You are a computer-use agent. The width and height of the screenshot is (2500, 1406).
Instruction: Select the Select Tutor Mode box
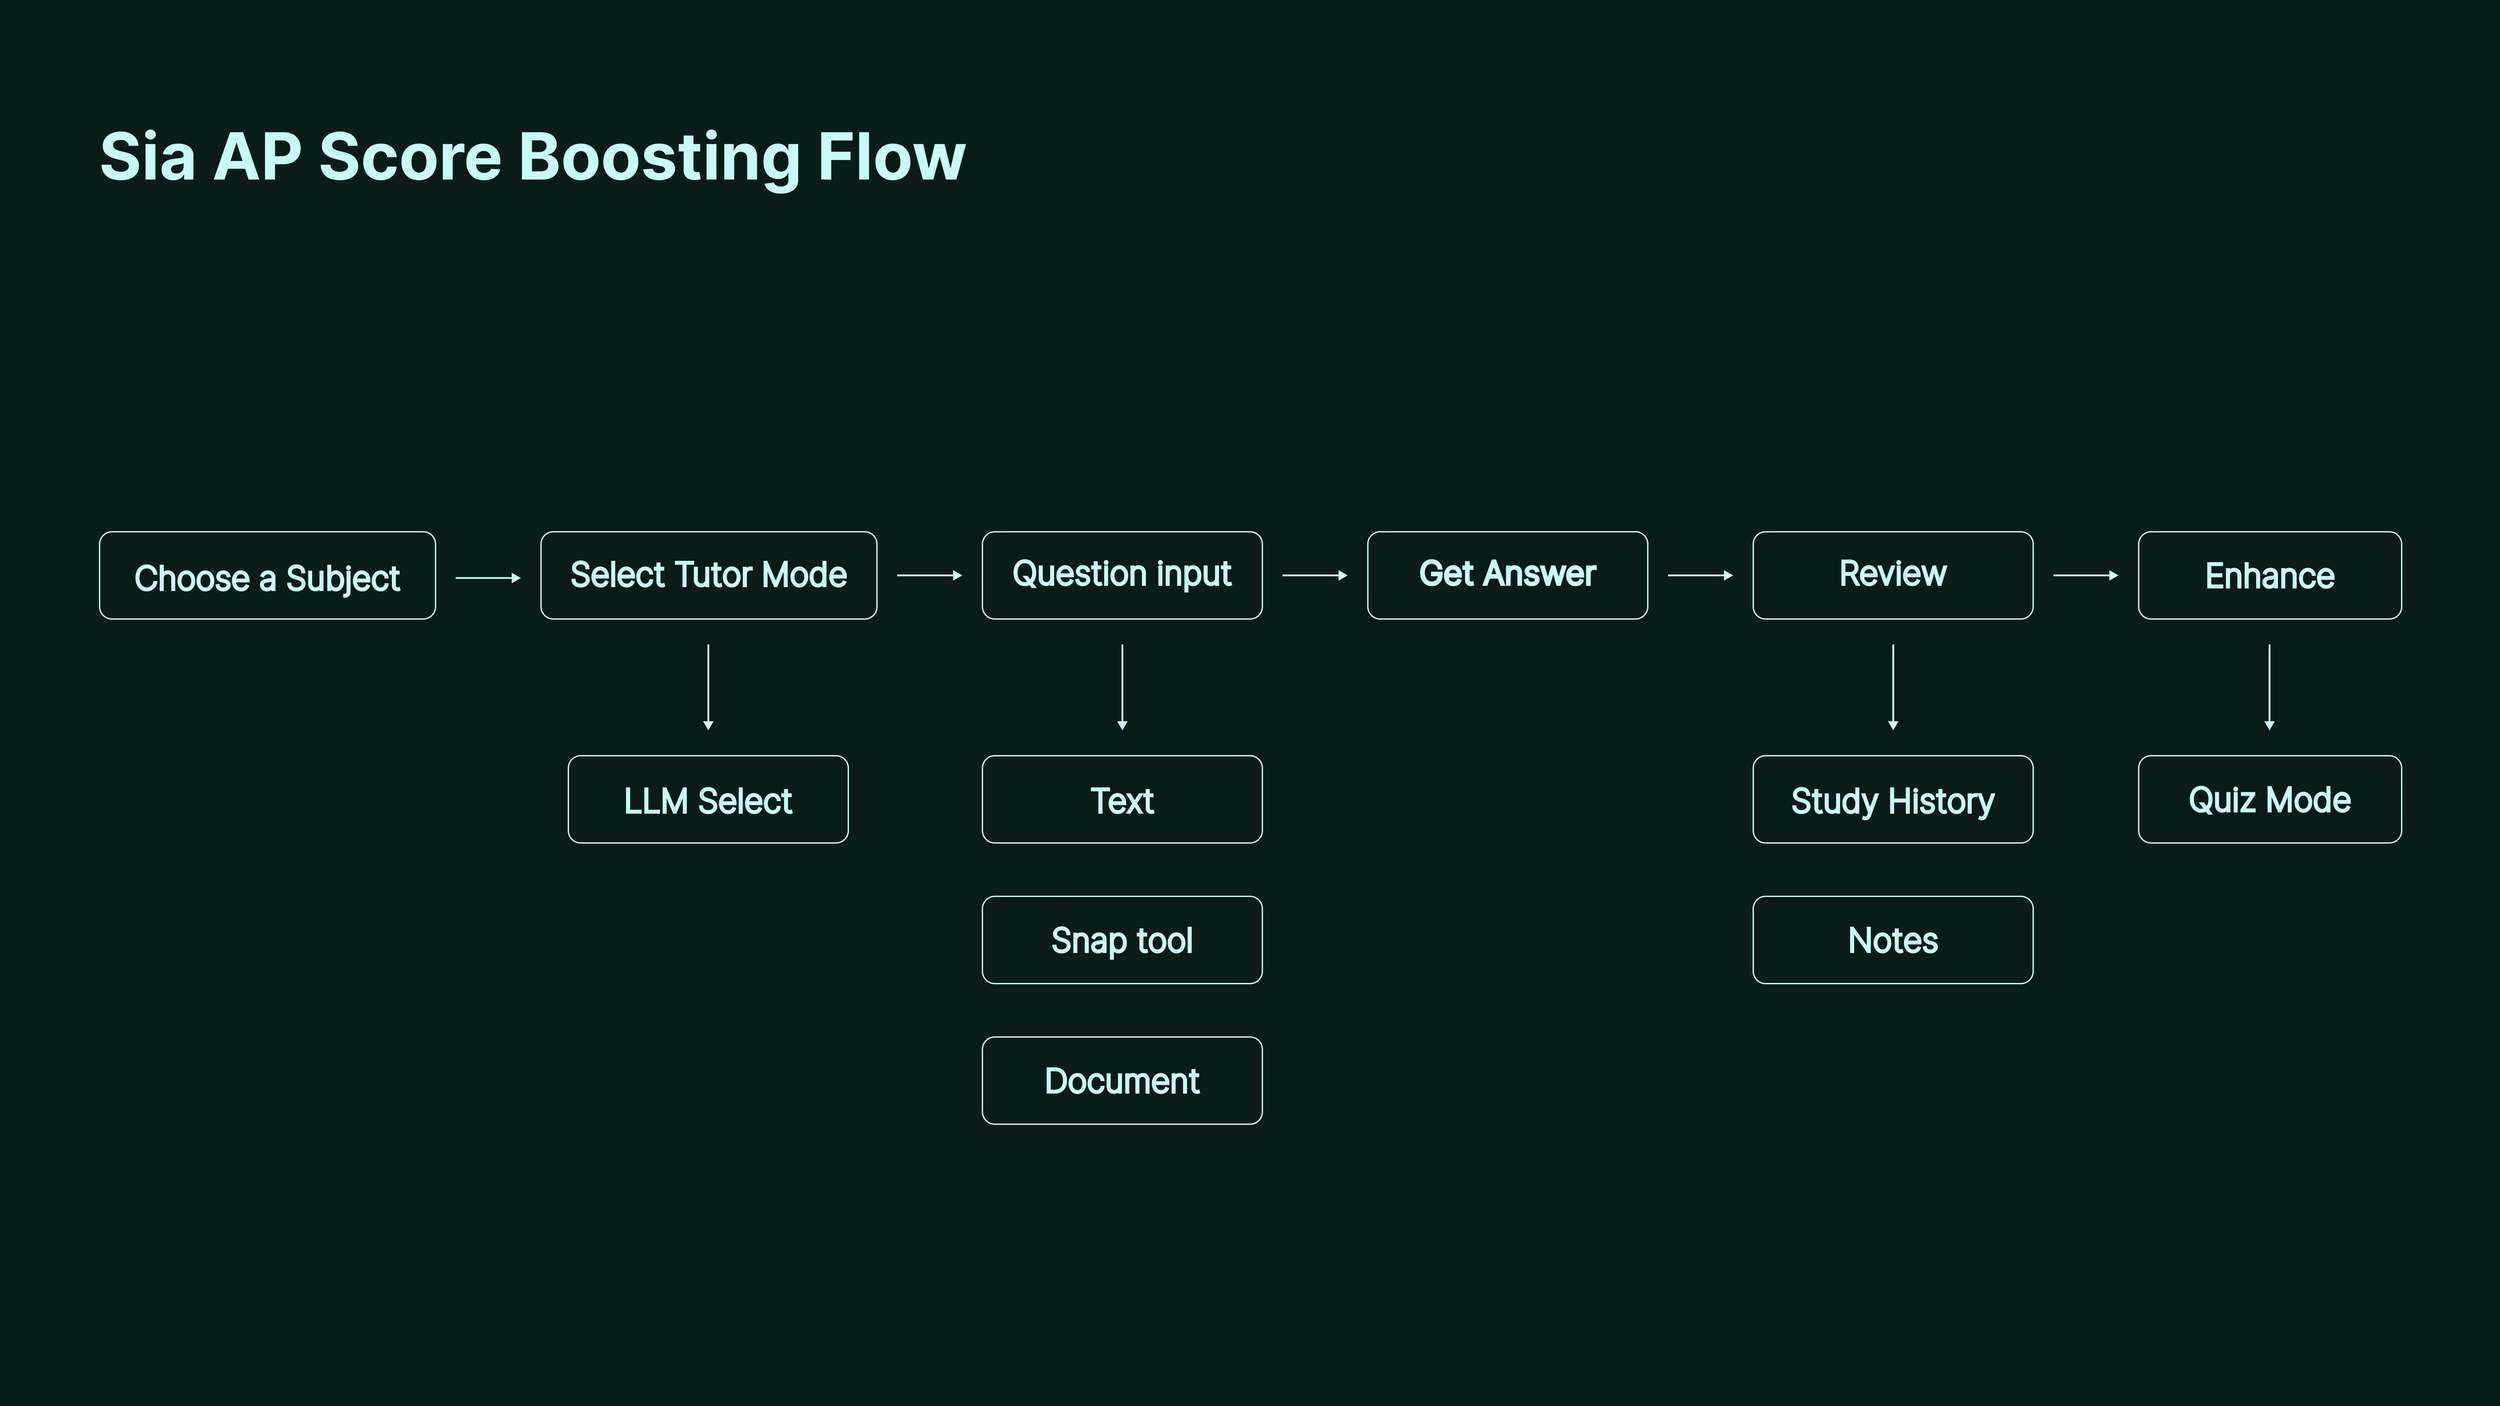coord(708,575)
